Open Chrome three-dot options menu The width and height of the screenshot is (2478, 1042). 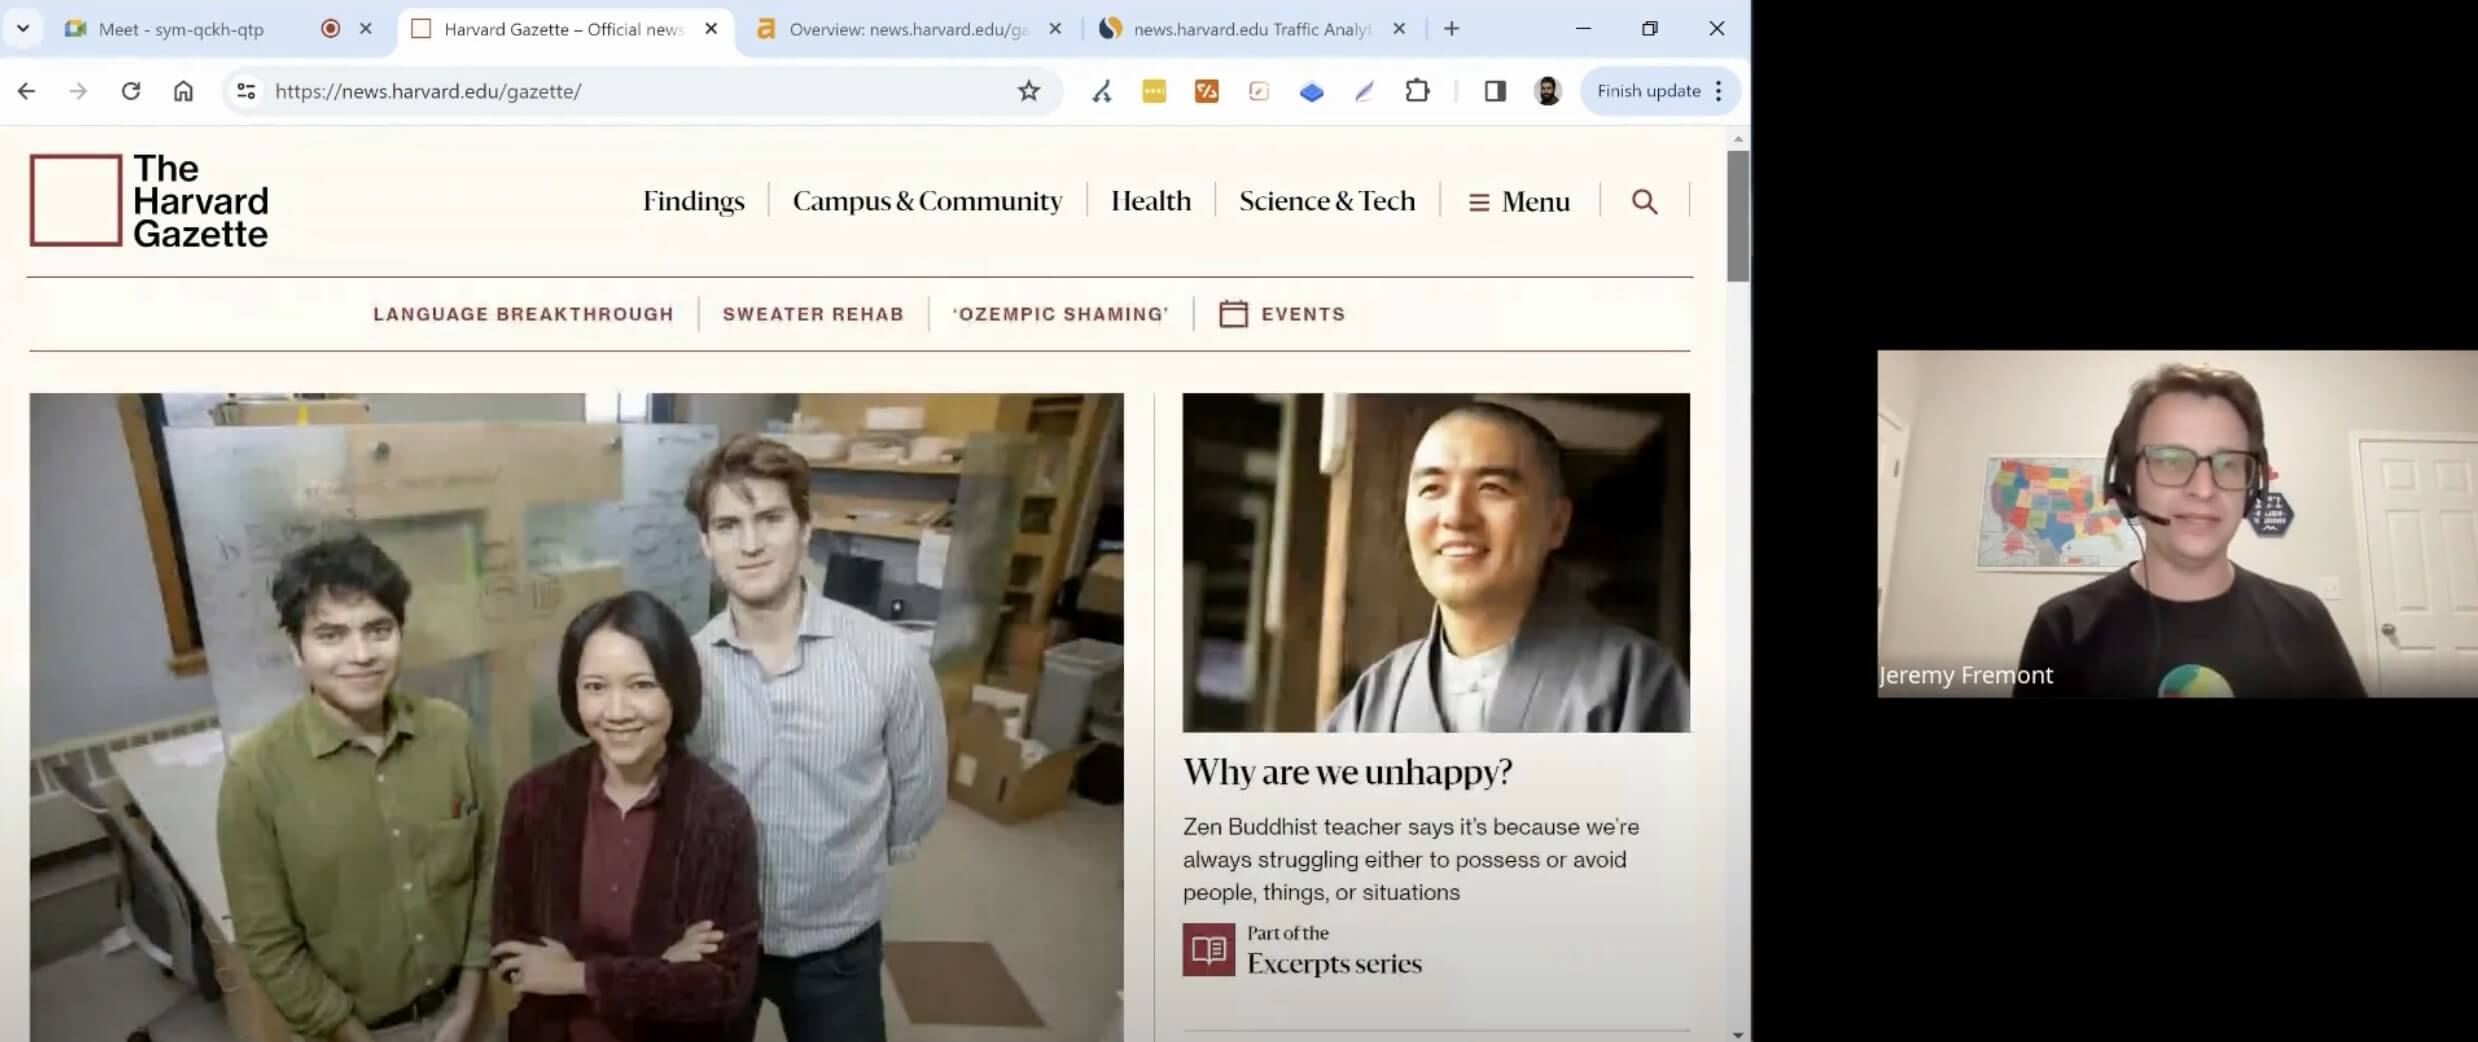(1719, 91)
